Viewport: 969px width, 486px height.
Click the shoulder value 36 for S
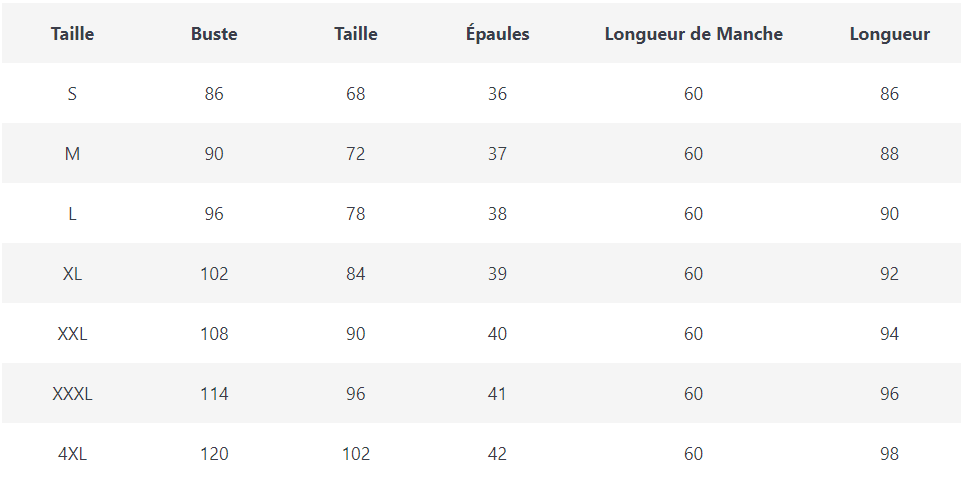(497, 94)
